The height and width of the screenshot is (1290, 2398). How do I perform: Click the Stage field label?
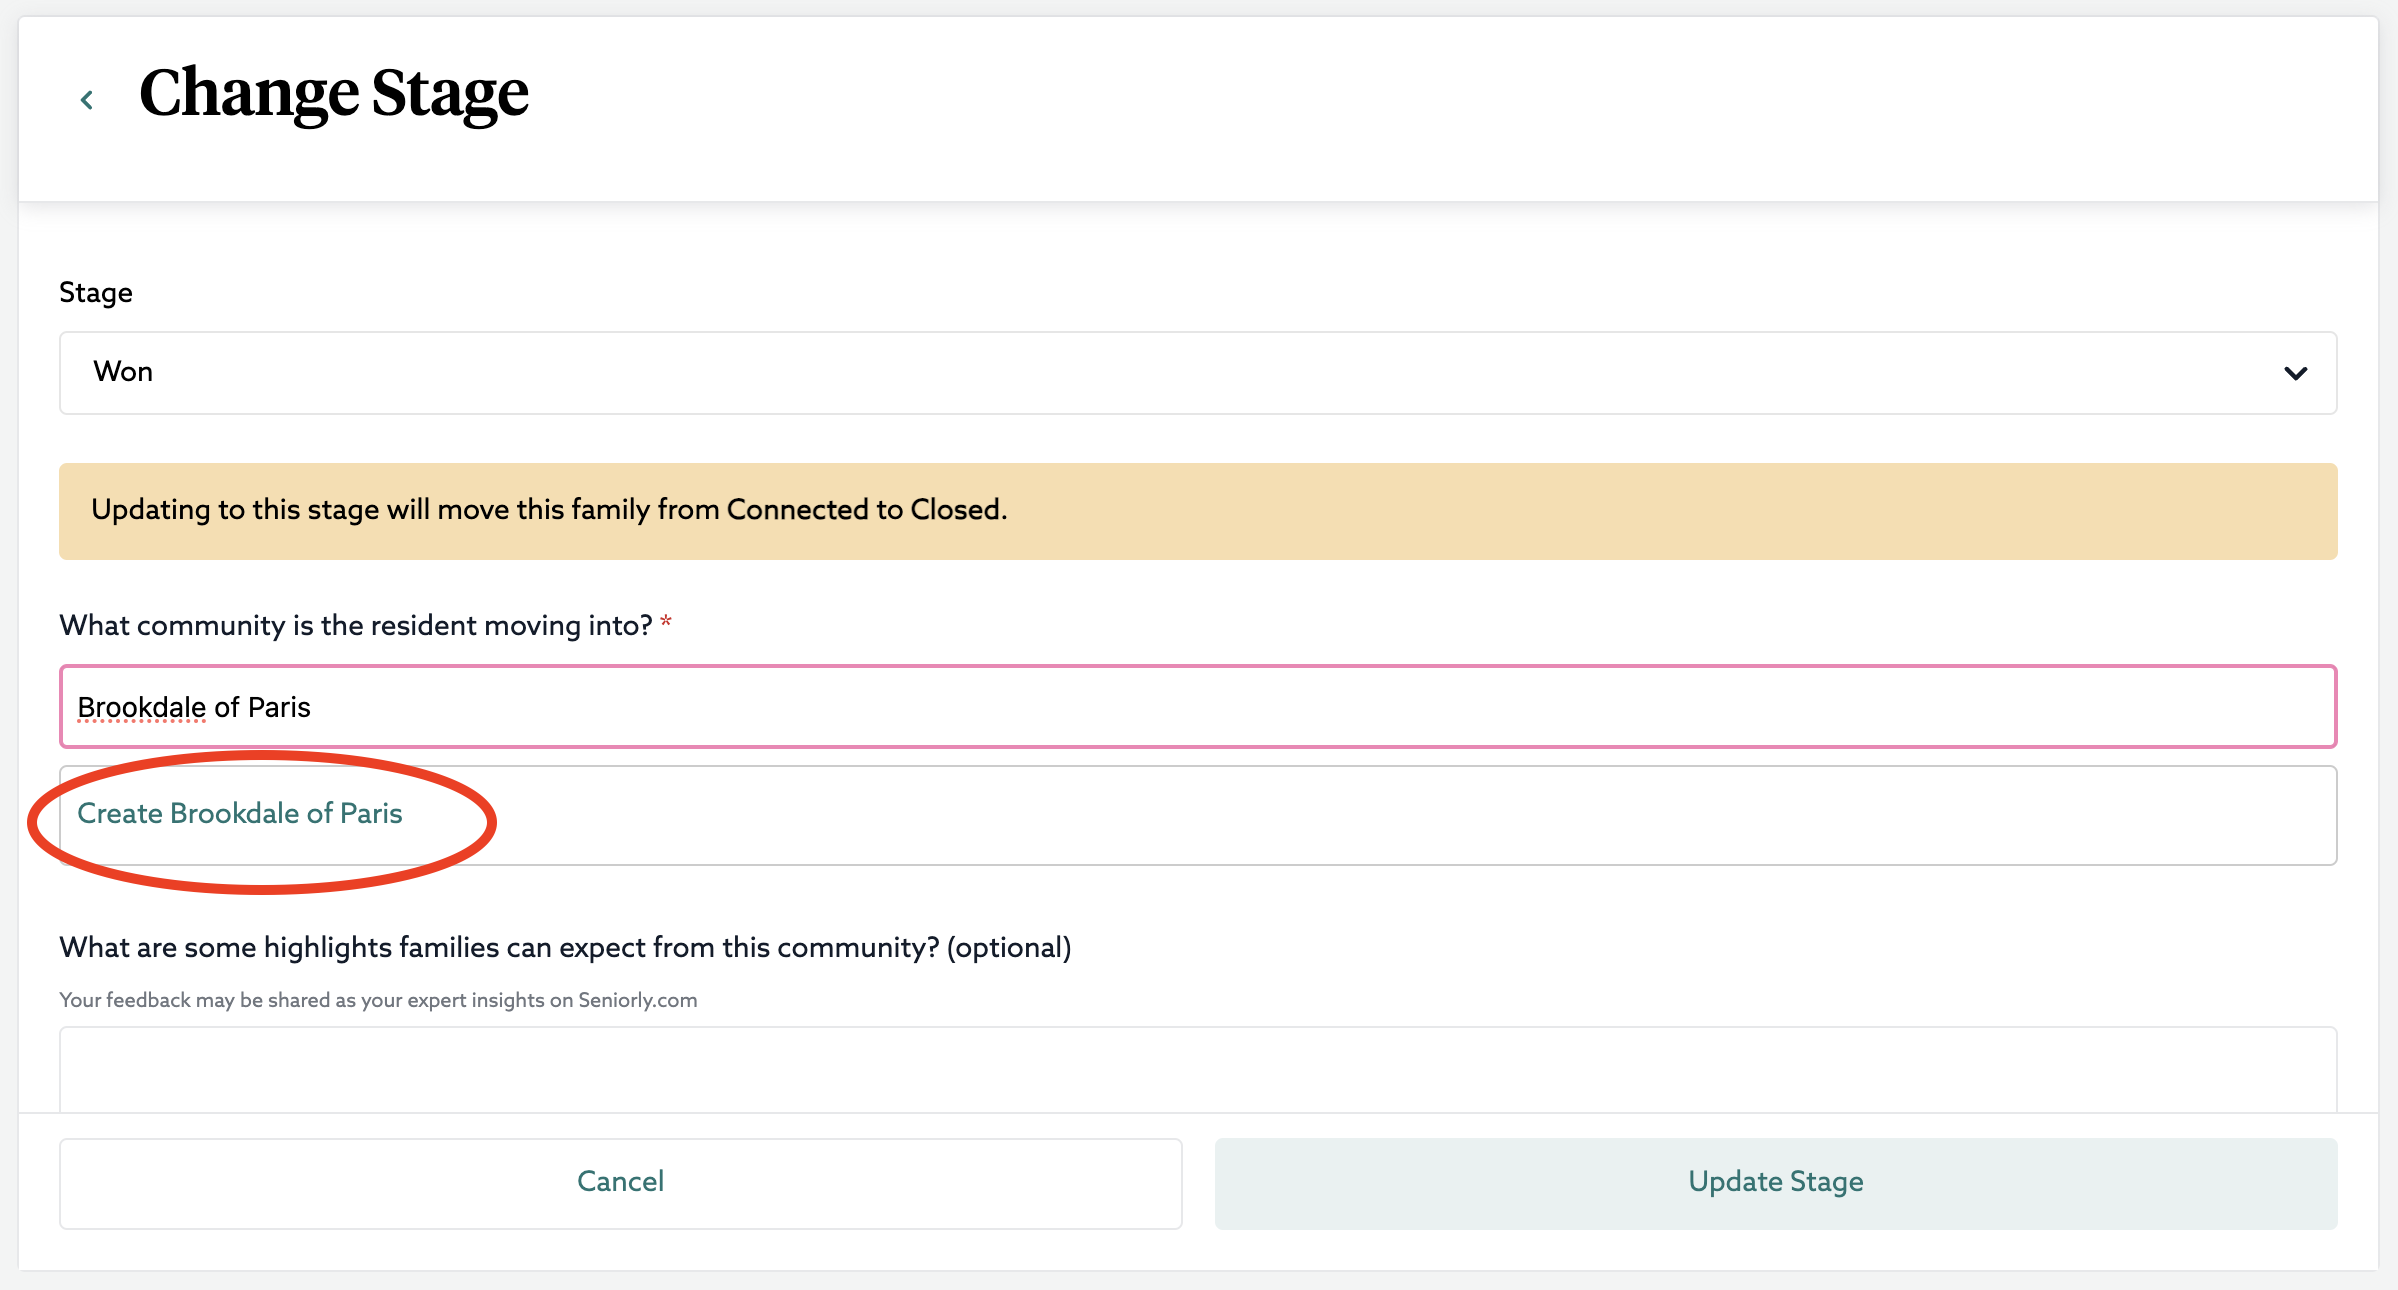[x=96, y=293]
